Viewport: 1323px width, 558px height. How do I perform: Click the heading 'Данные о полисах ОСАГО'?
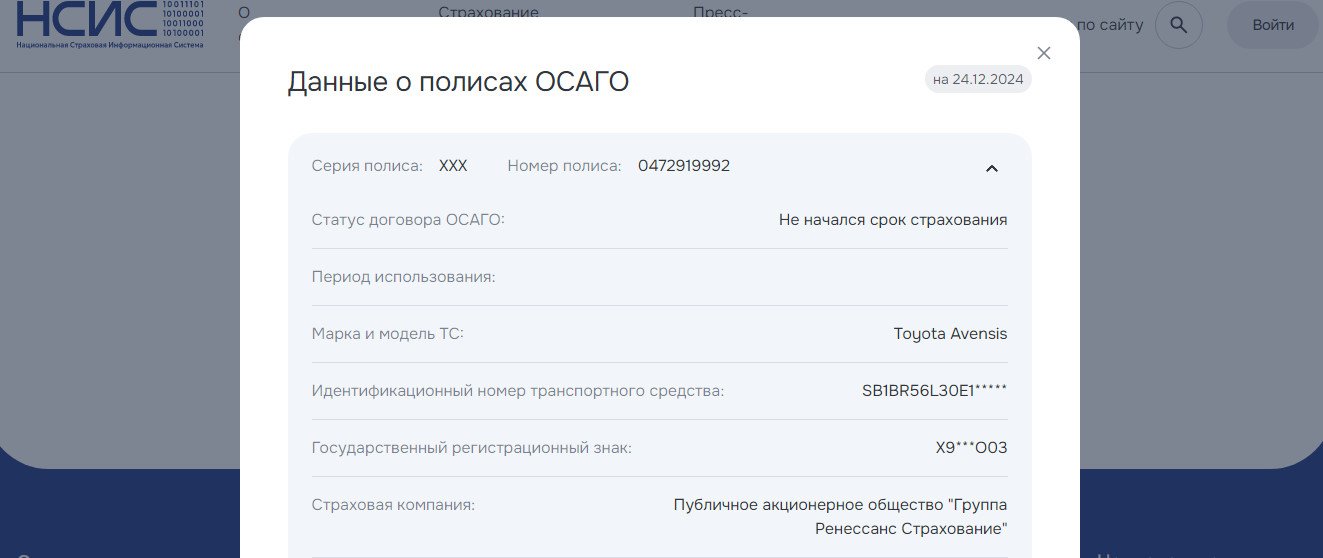click(458, 81)
